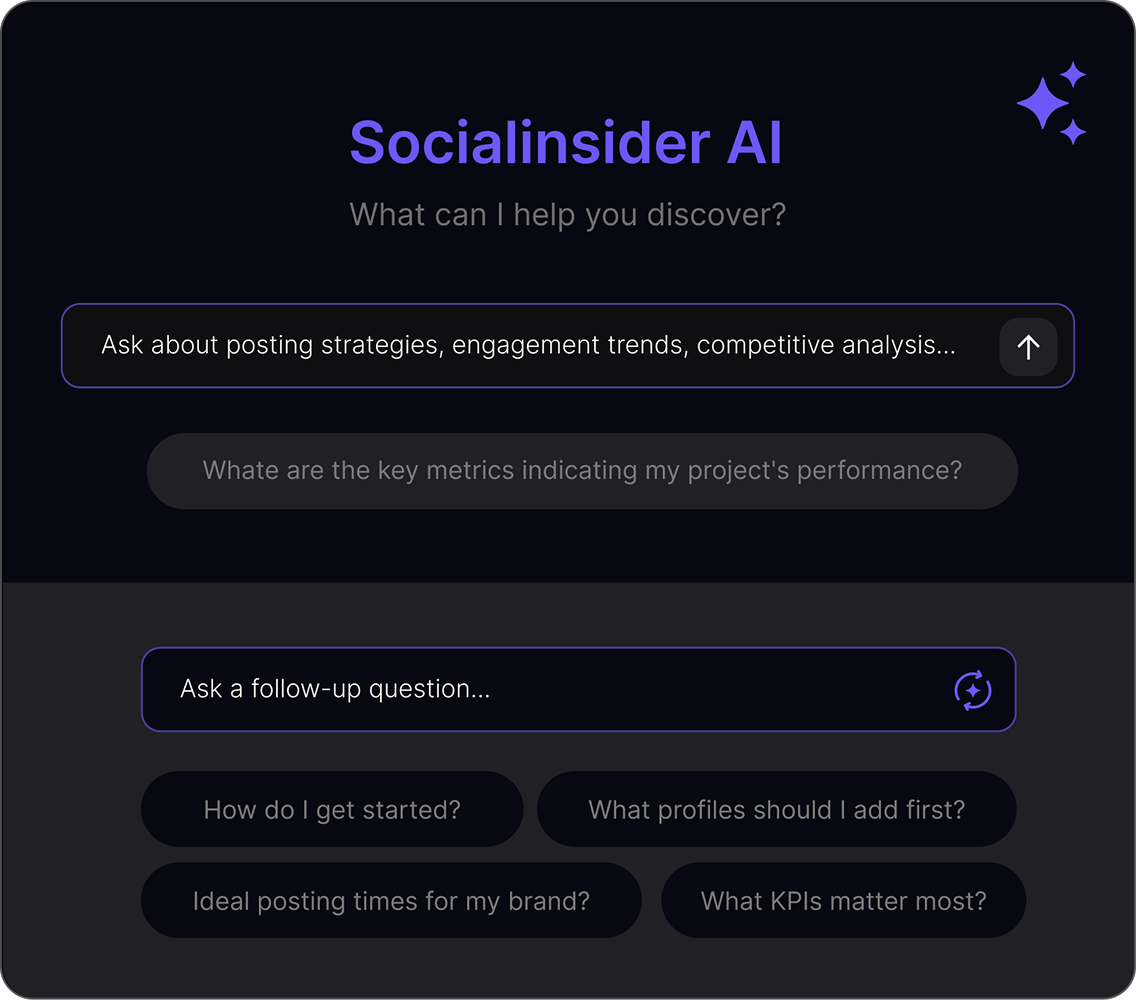Select the suggestion about key metrics performance
Image resolution: width=1136 pixels, height=1000 pixels.
point(583,470)
